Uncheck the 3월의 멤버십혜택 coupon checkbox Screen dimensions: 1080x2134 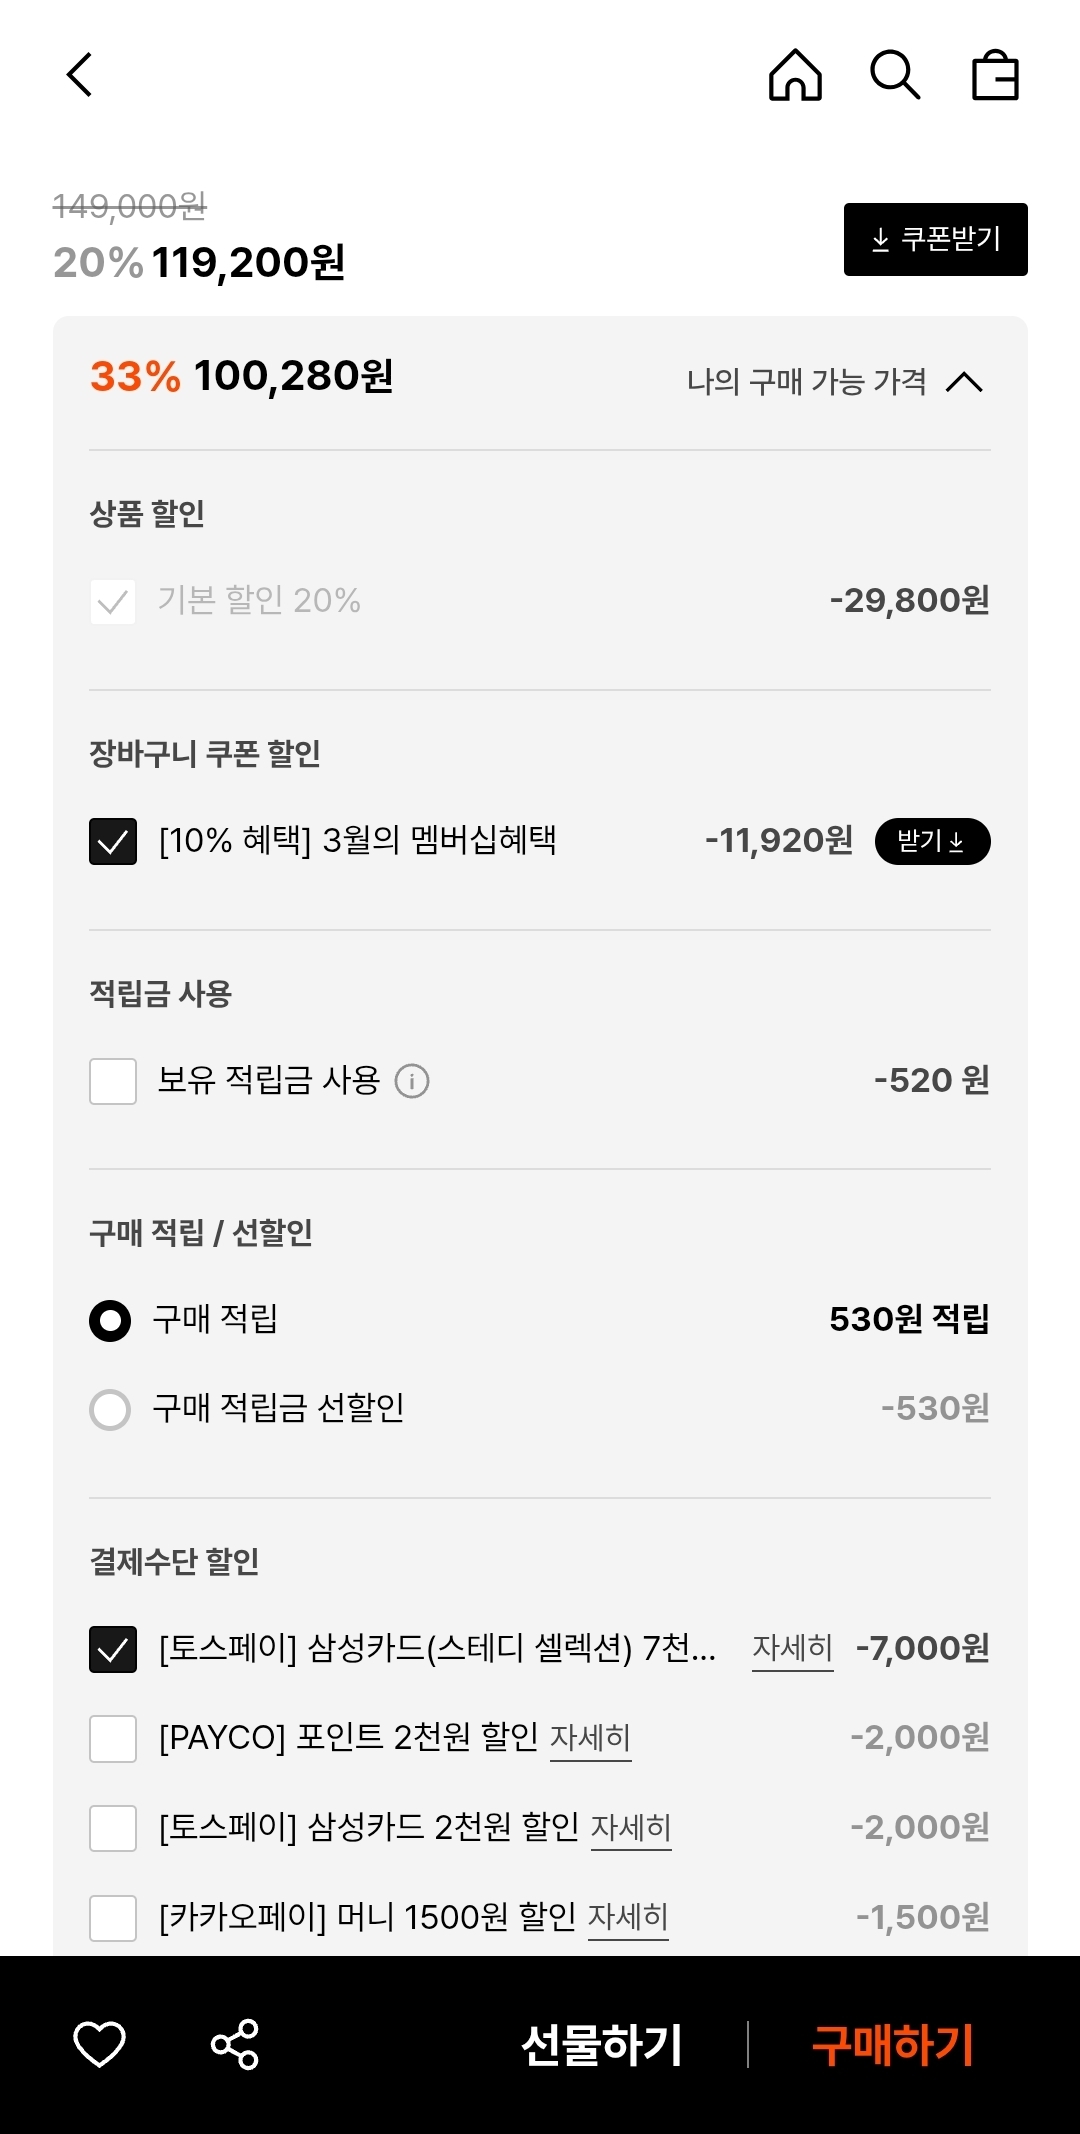113,841
